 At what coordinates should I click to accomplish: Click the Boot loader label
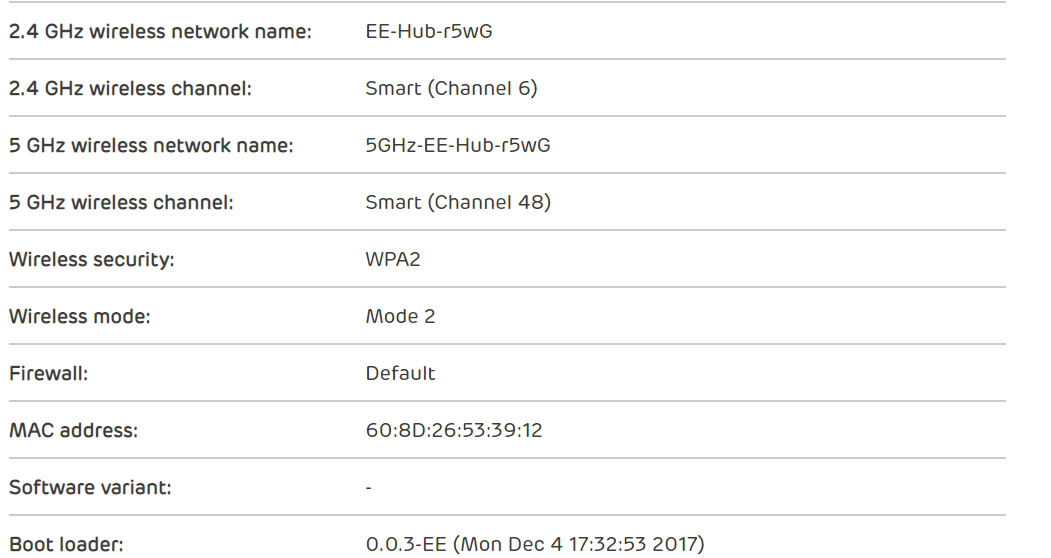65,546
